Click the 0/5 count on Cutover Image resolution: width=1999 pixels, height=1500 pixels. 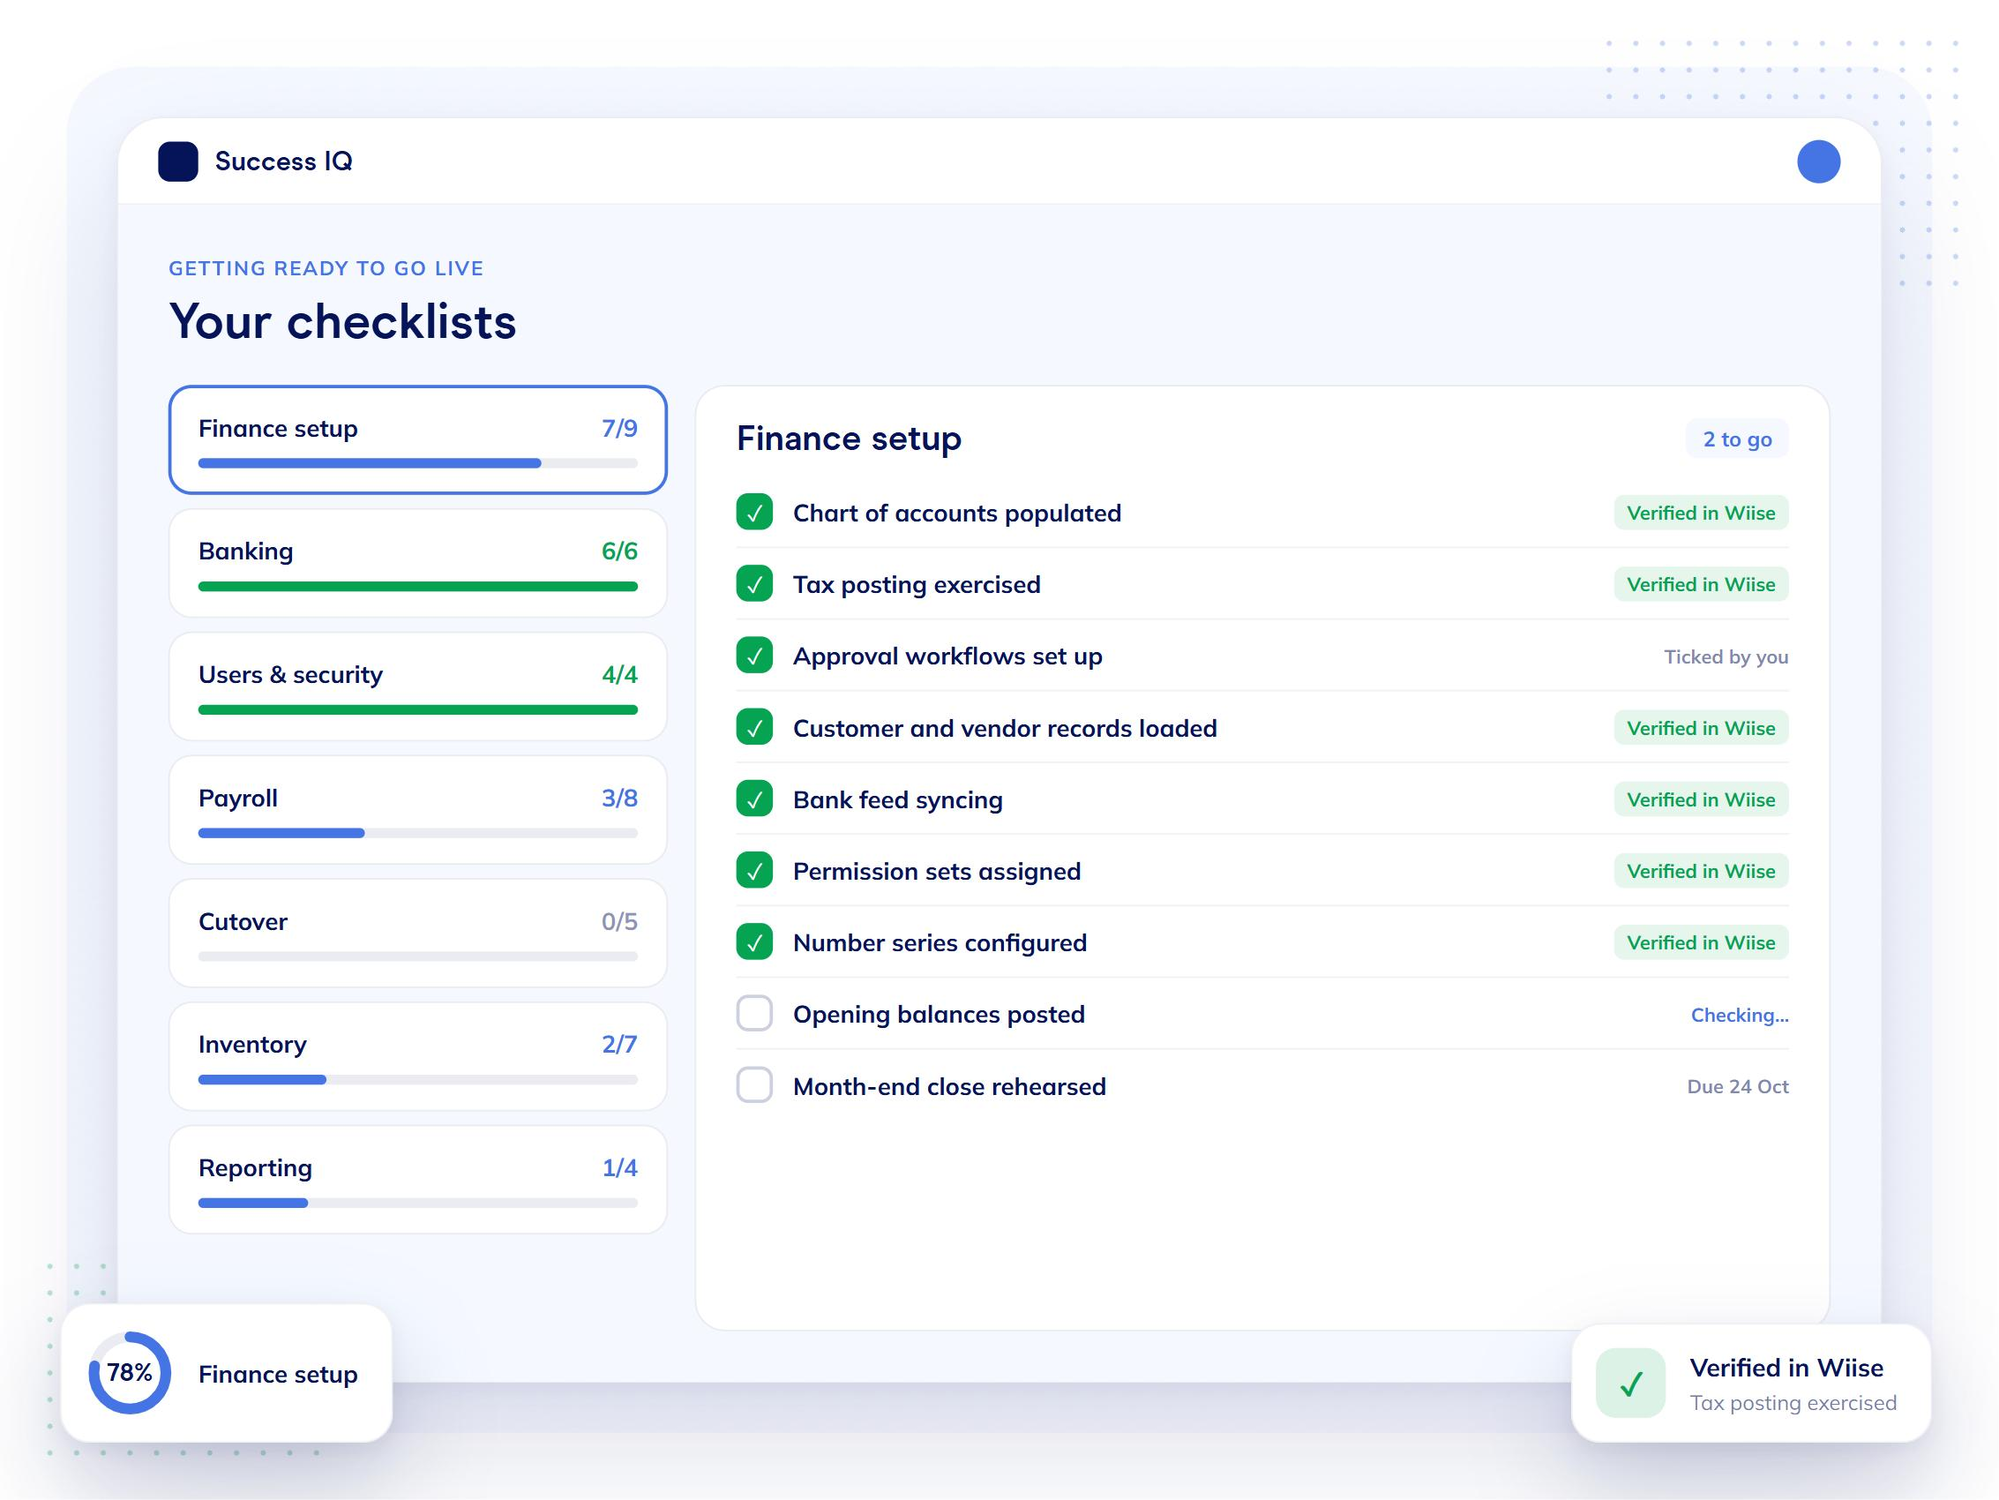point(619,921)
